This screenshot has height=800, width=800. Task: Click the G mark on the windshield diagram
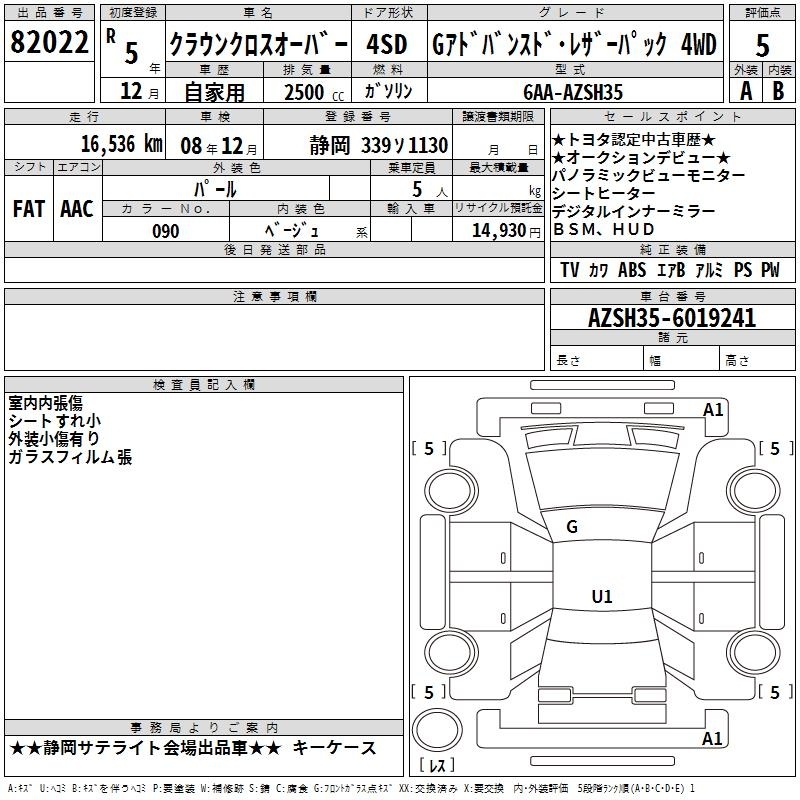(x=572, y=527)
